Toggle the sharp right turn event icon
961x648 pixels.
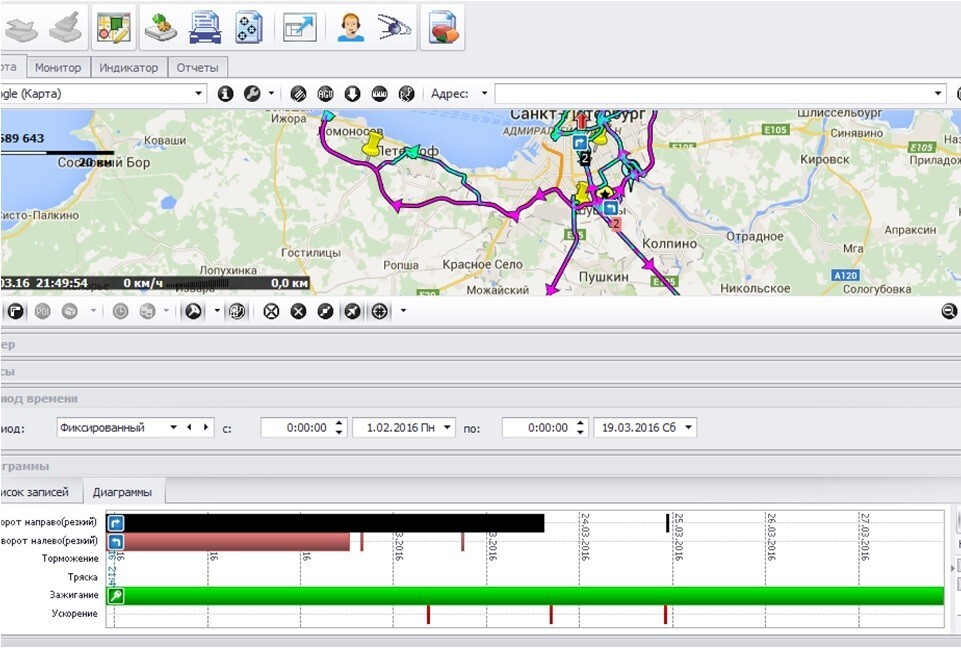click(x=116, y=523)
